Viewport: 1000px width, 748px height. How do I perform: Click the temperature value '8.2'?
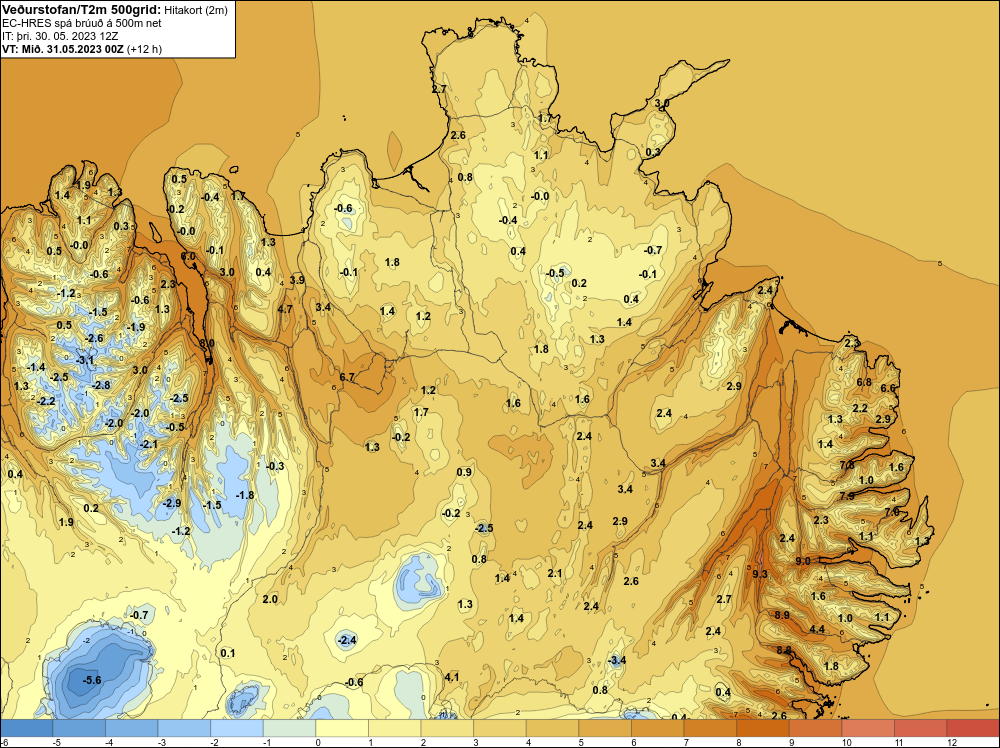[784, 650]
